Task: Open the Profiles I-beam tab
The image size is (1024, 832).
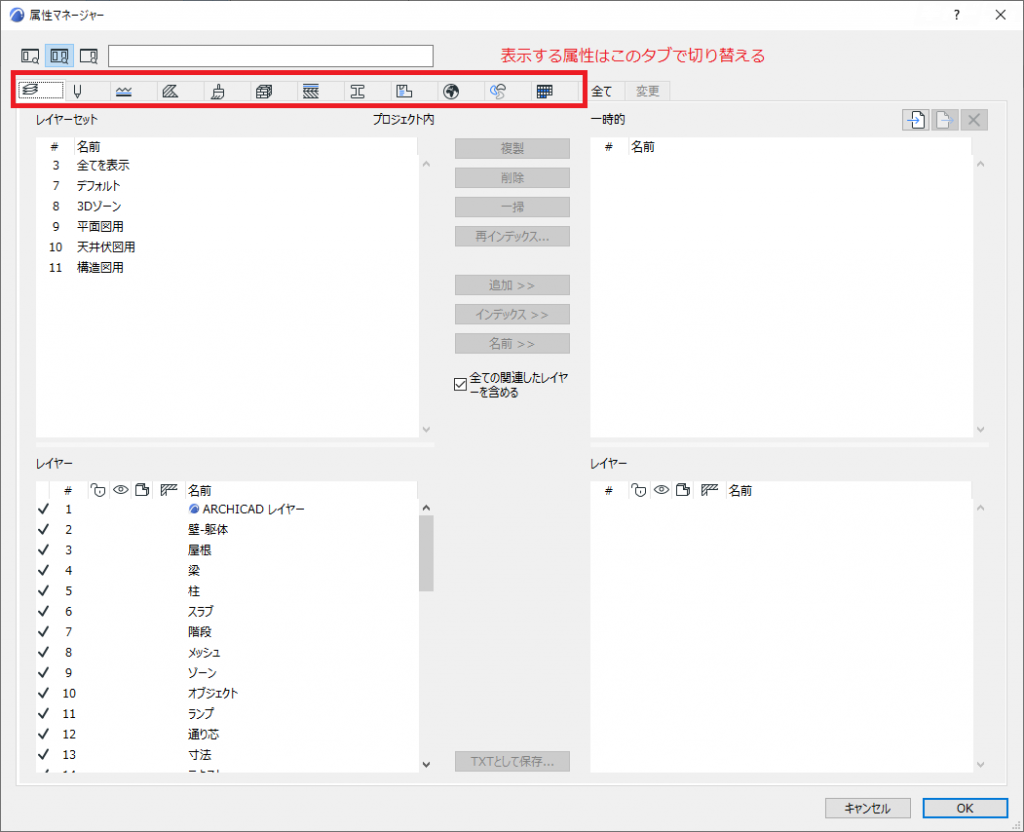Action: click(357, 91)
